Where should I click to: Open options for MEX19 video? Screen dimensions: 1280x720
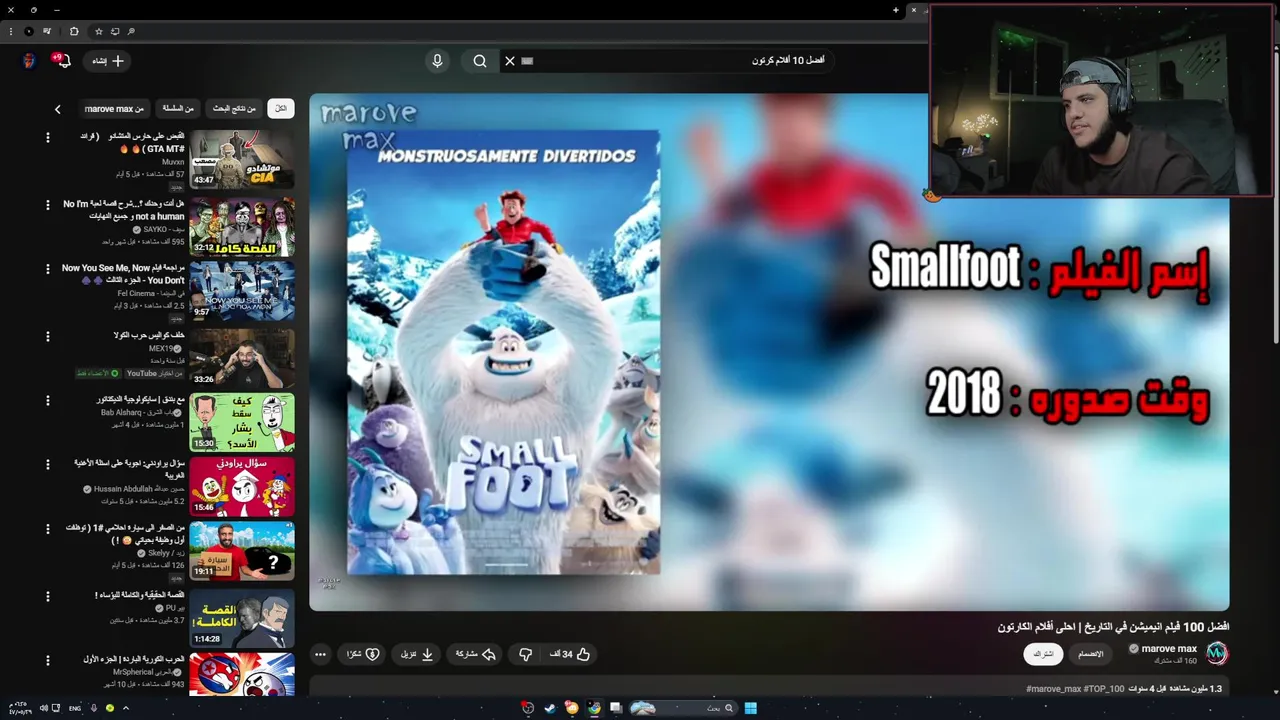[47, 335]
